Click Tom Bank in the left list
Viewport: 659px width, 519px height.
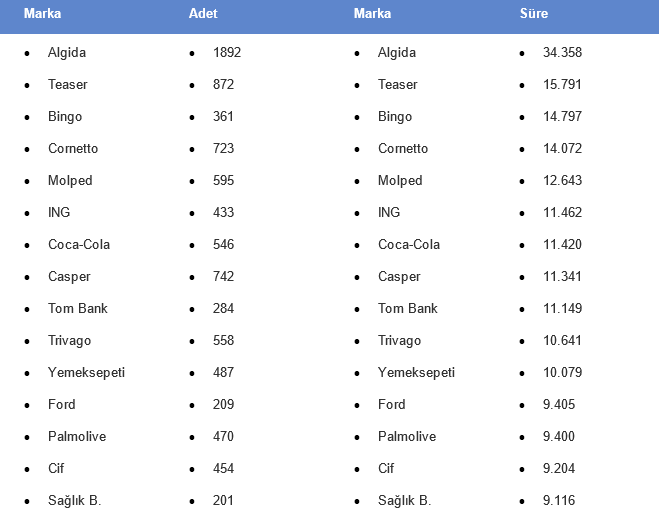78,308
